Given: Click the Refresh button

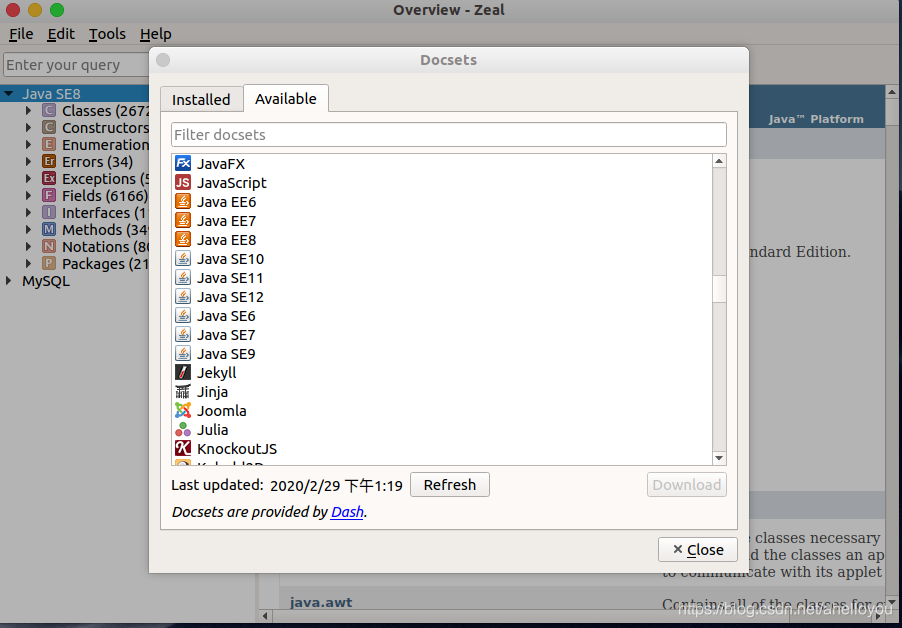Looking at the screenshot, I should [450, 485].
